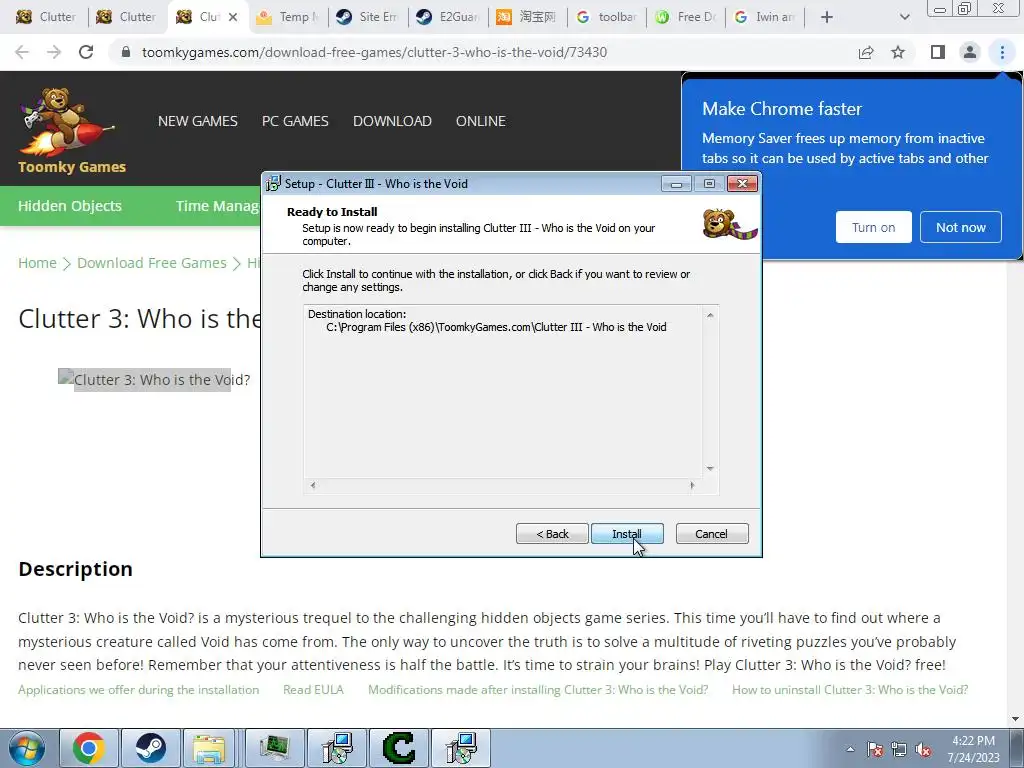Image resolution: width=1024 pixels, height=768 pixels.
Task: Click right arrow of horizontal scrollbar
Action: click(x=692, y=485)
